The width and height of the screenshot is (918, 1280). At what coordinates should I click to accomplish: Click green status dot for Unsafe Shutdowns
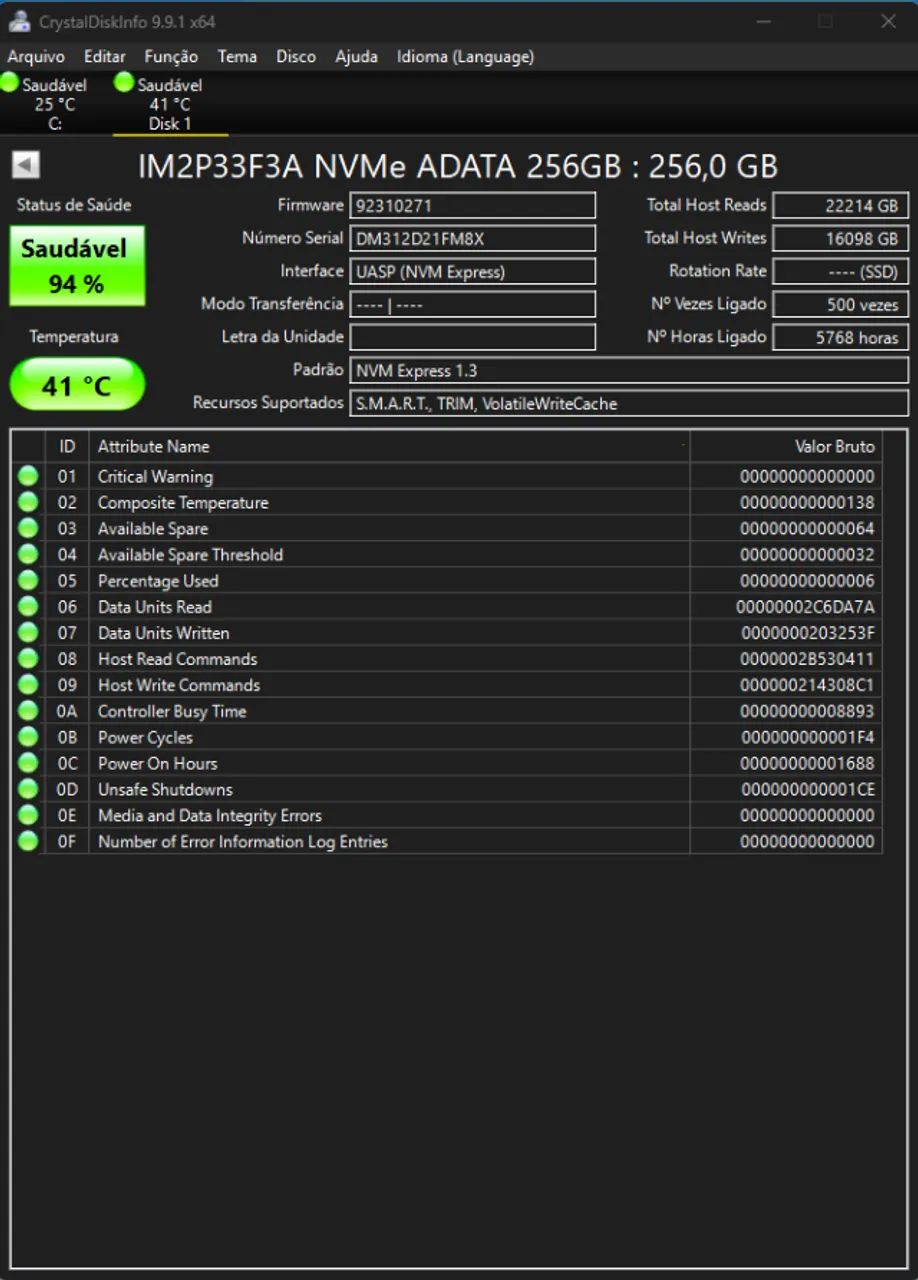pyautogui.click(x=28, y=789)
